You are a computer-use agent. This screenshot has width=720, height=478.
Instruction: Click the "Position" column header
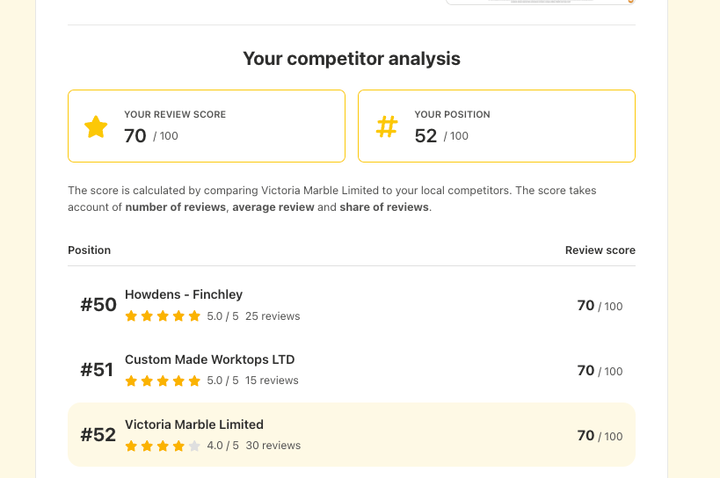point(89,250)
